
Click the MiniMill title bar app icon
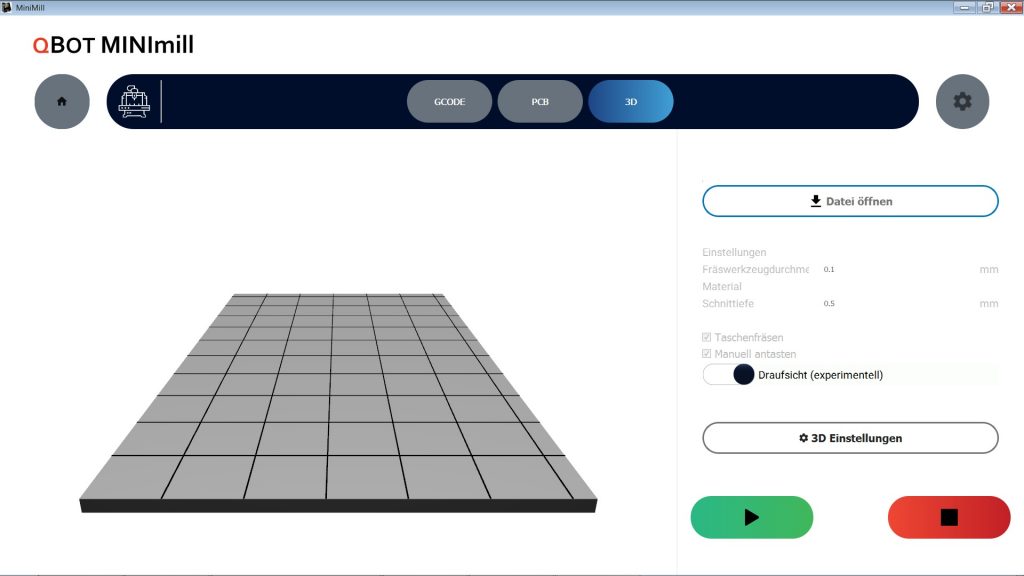(7, 7)
